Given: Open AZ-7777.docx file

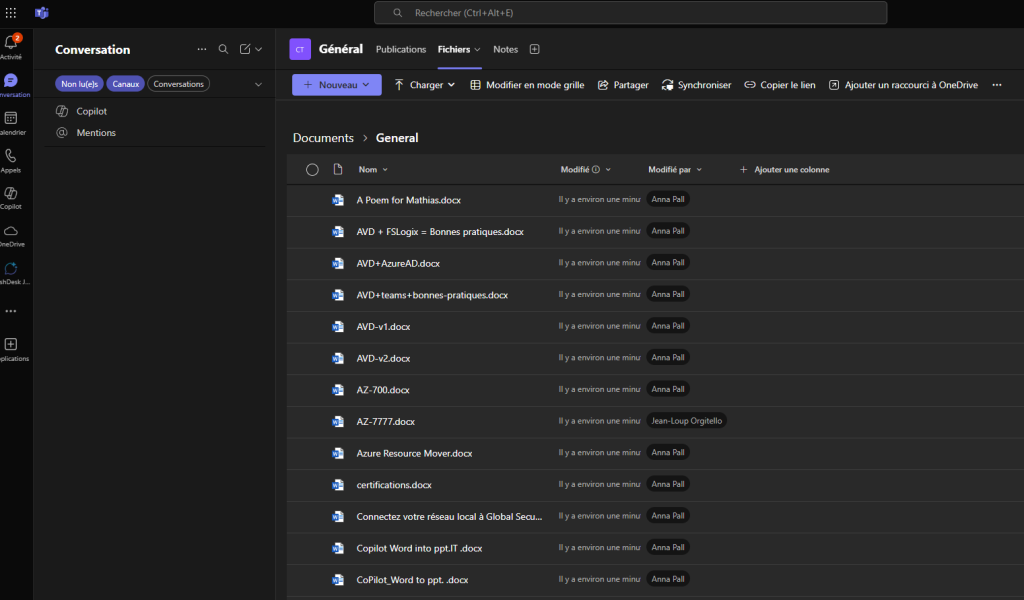Looking at the screenshot, I should click(x=386, y=422).
